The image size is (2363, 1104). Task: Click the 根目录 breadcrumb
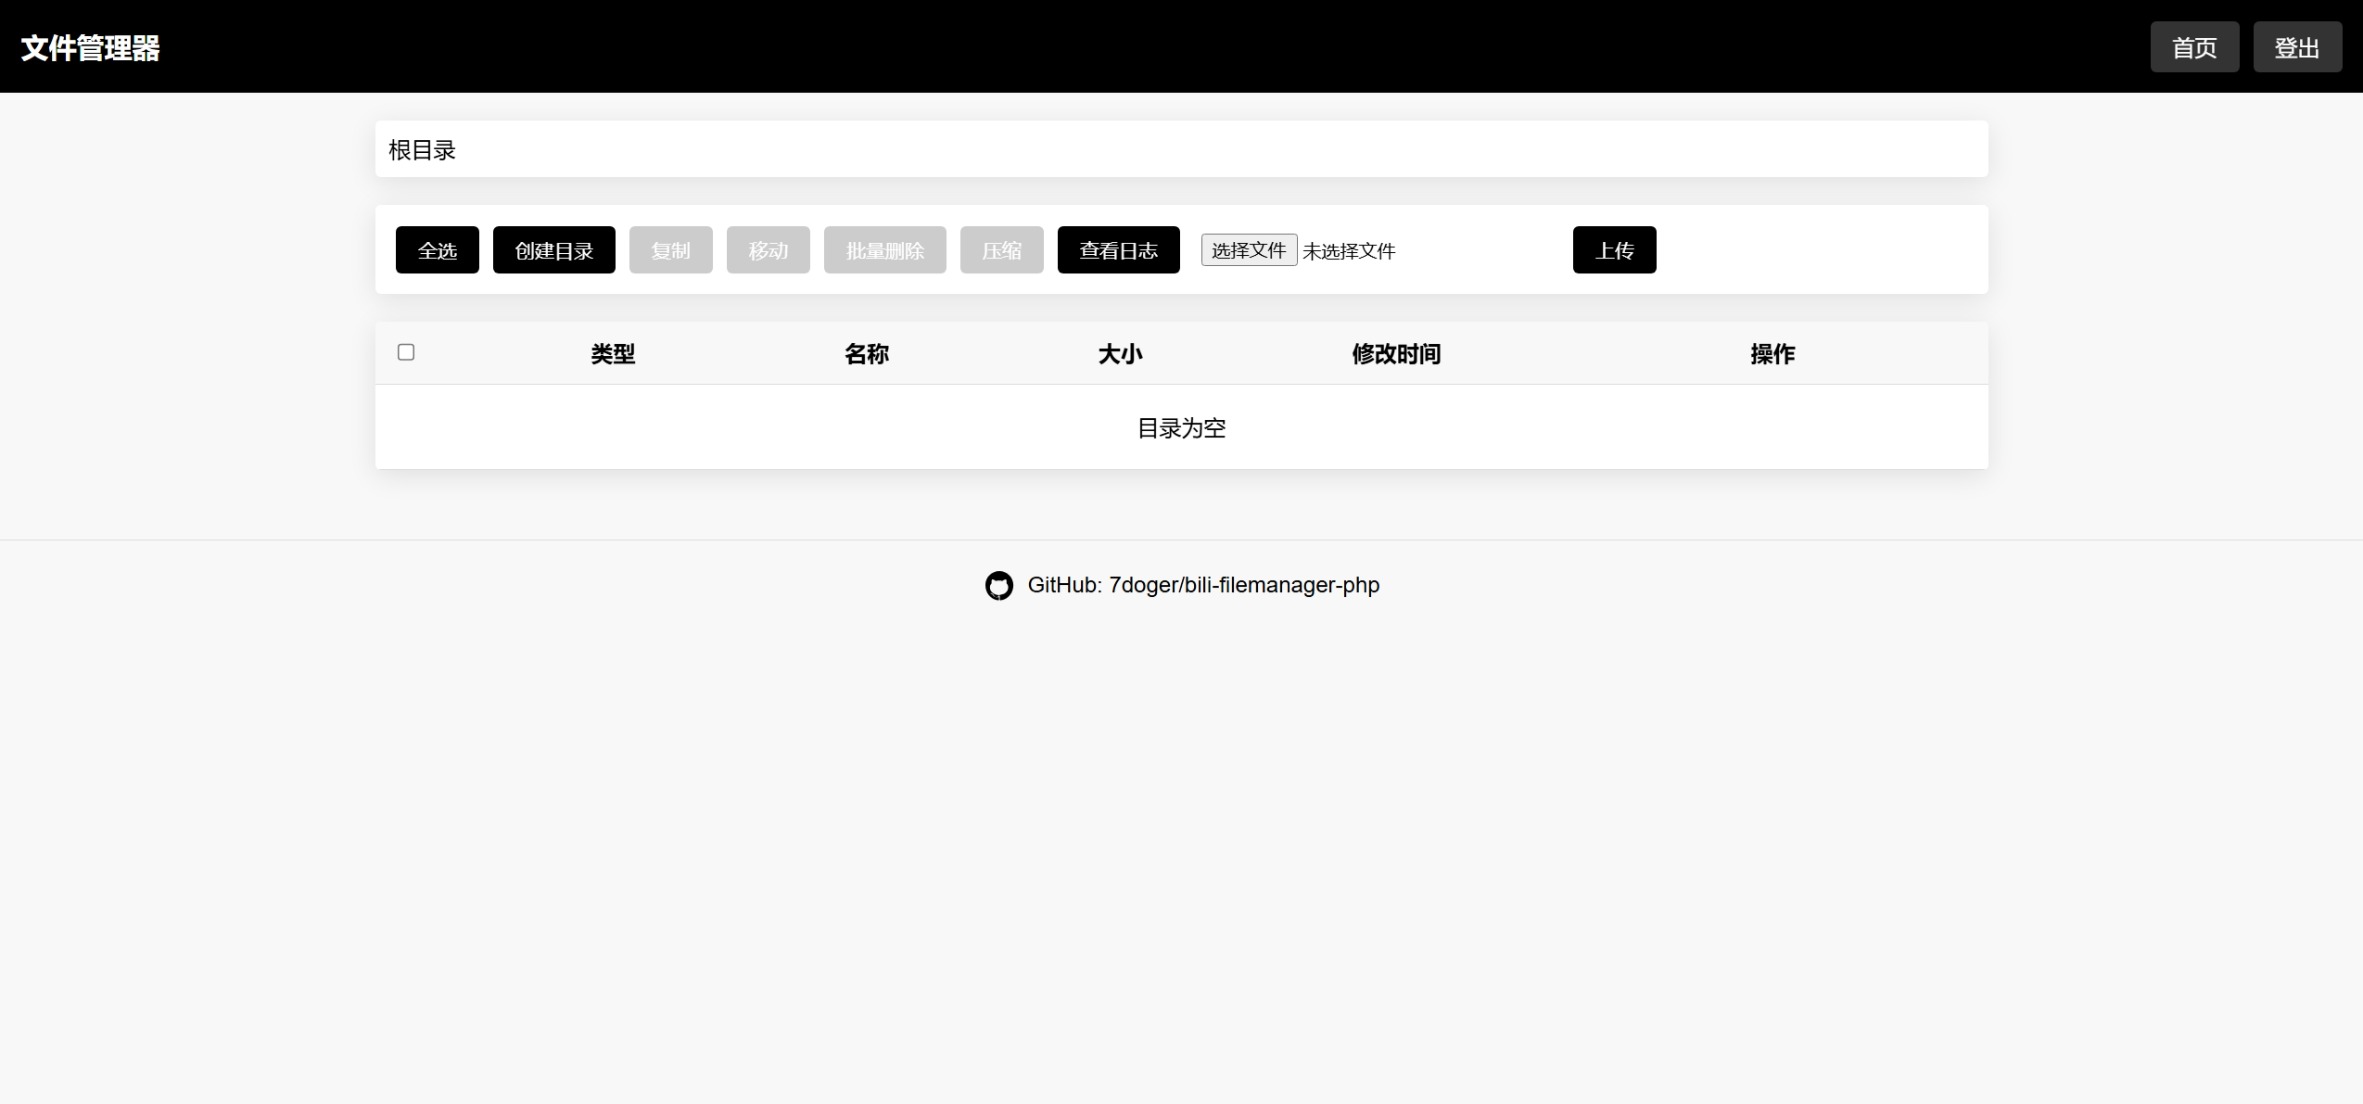click(x=422, y=150)
